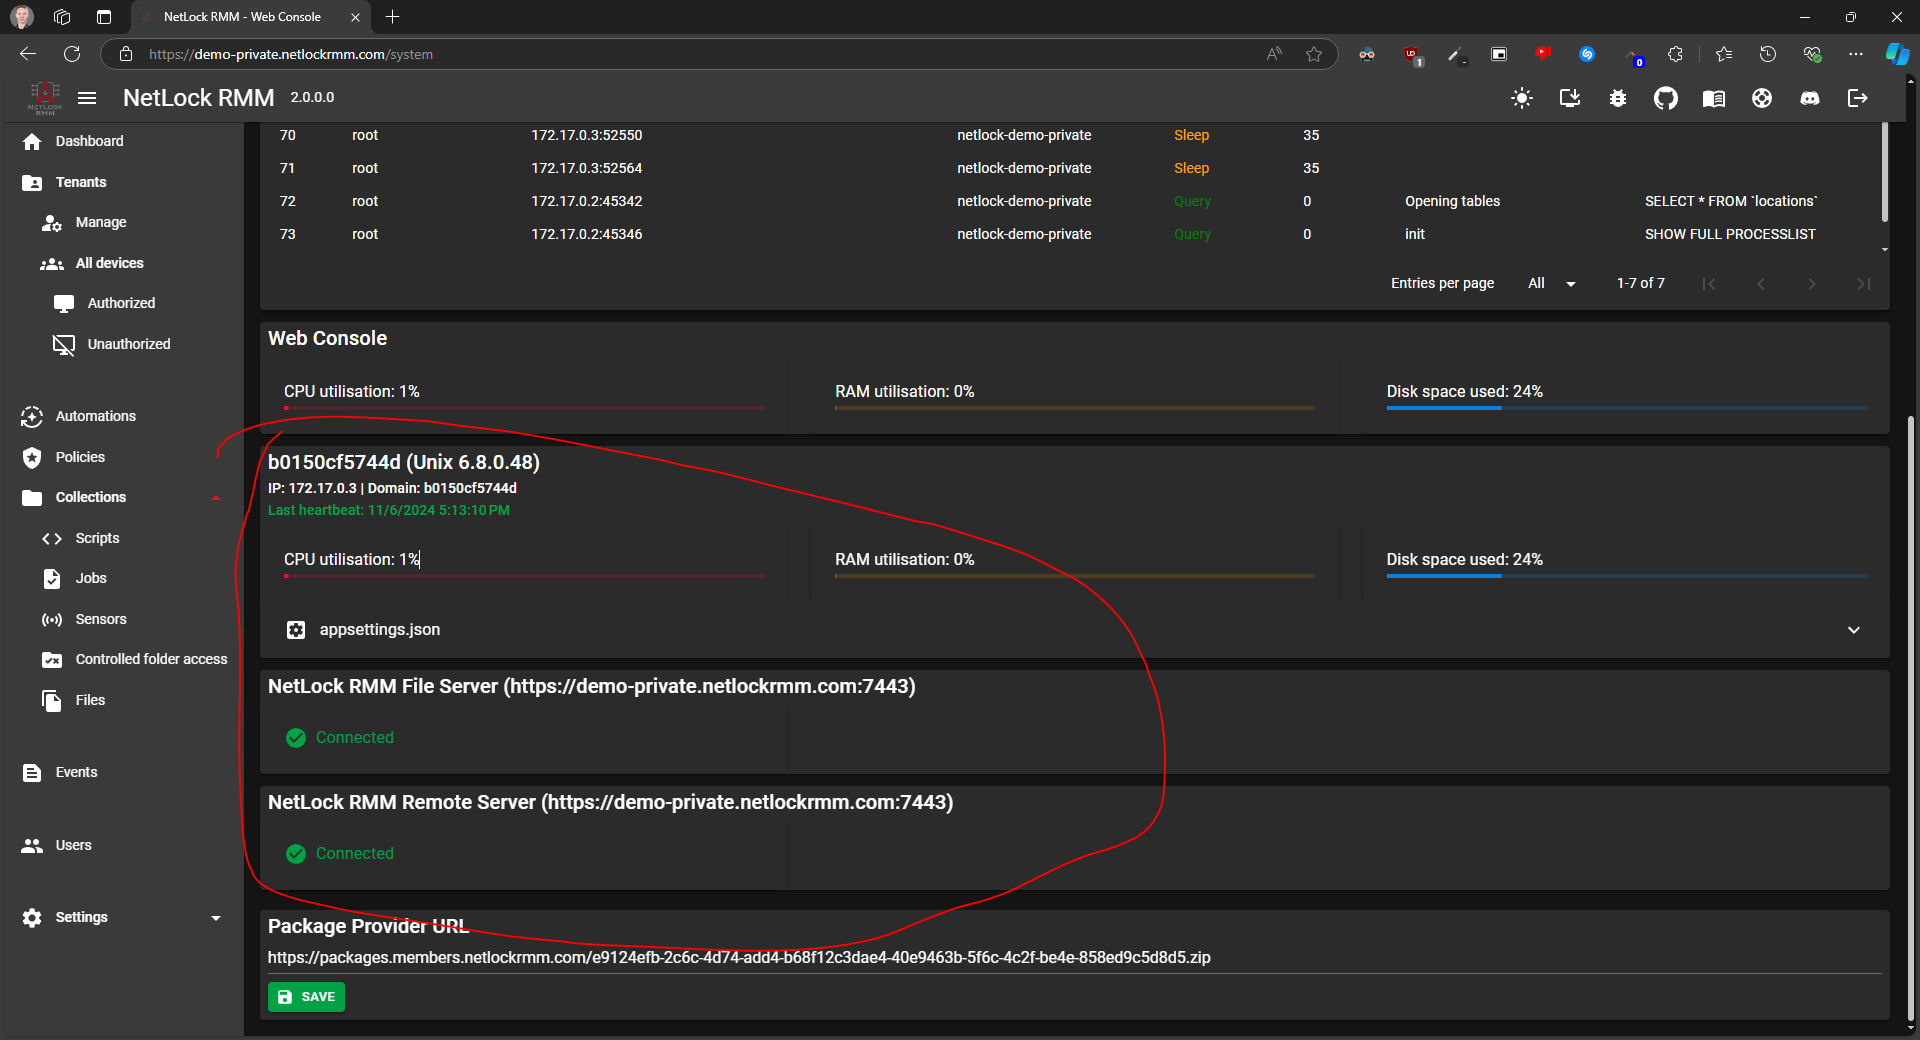Click the browser address bar

pyautogui.click(x=700, y=54)
